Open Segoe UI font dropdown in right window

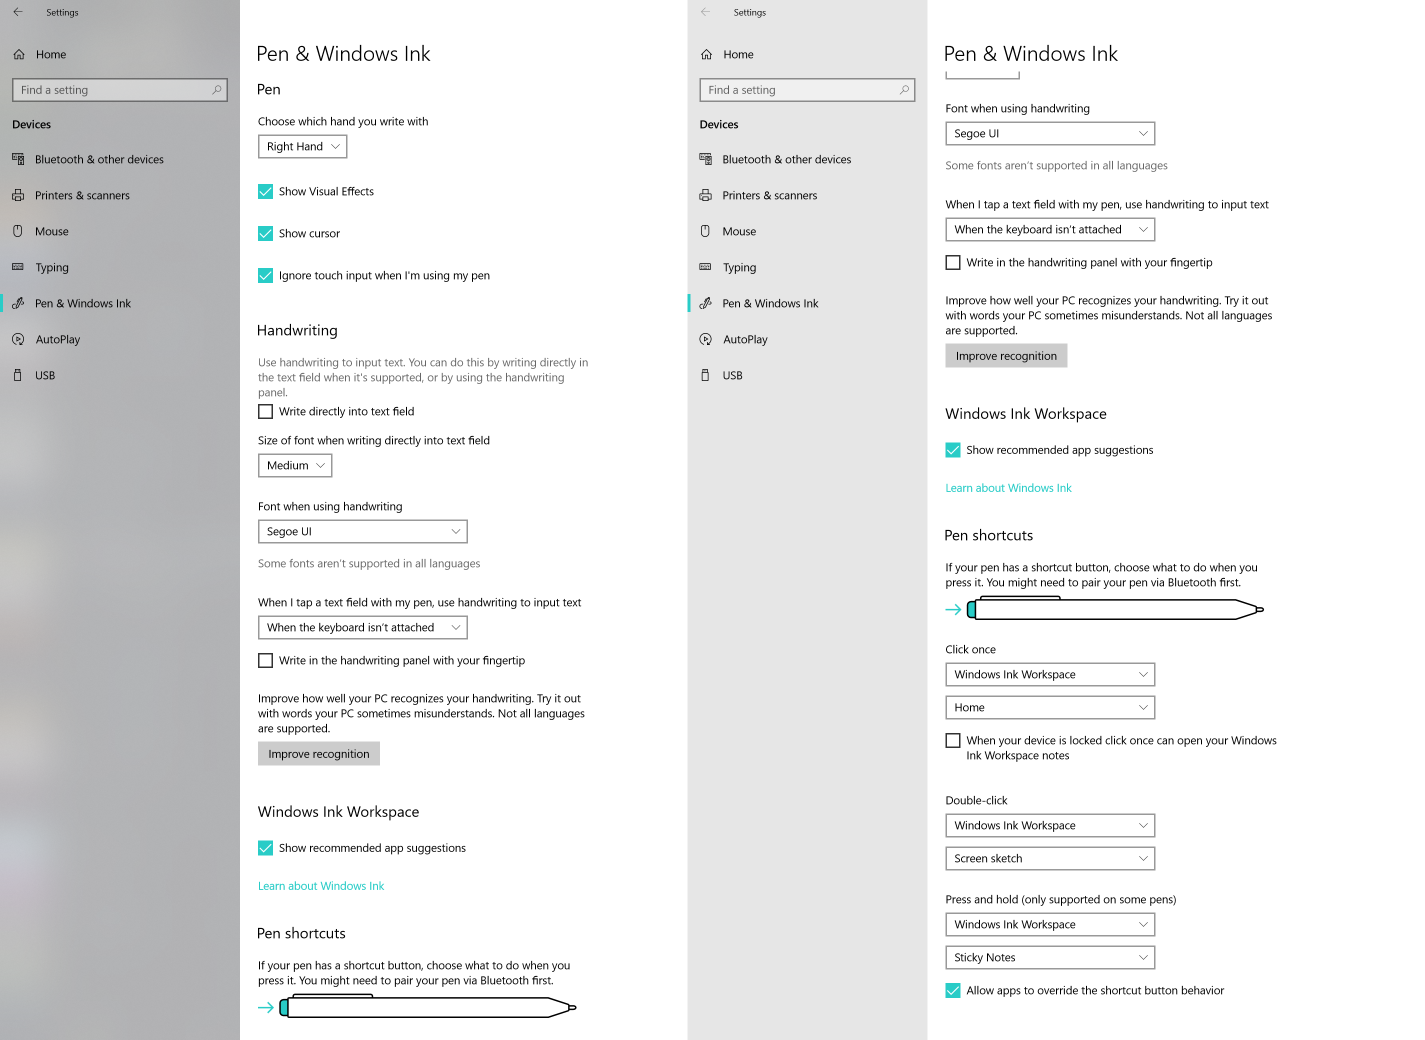point(1050,133)
